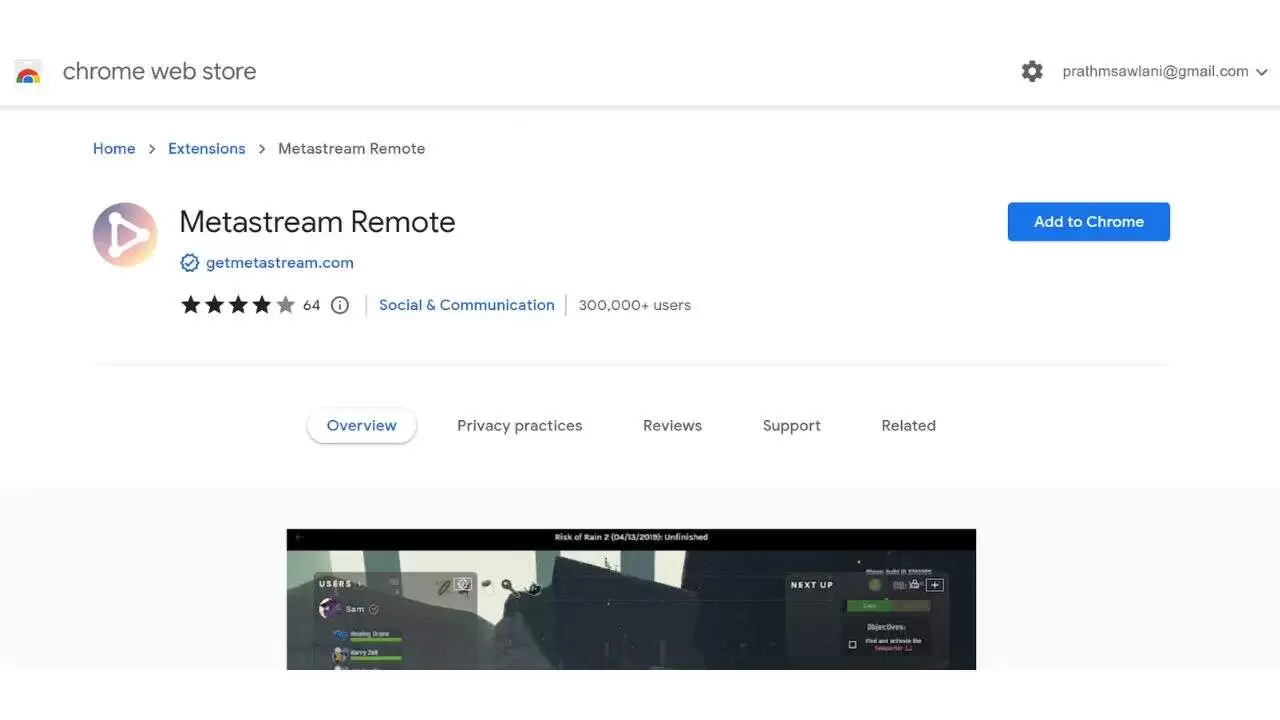Viewport: 1280px width, 720px height.
Task: Click the Add to Chrome button
Action: click(1088, 221)
